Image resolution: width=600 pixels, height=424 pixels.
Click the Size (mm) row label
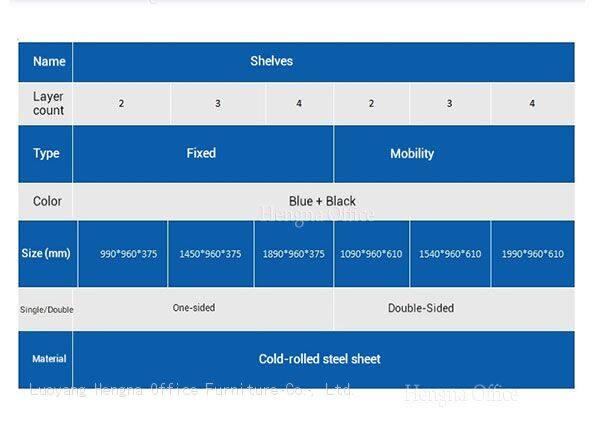click(46, 253)
